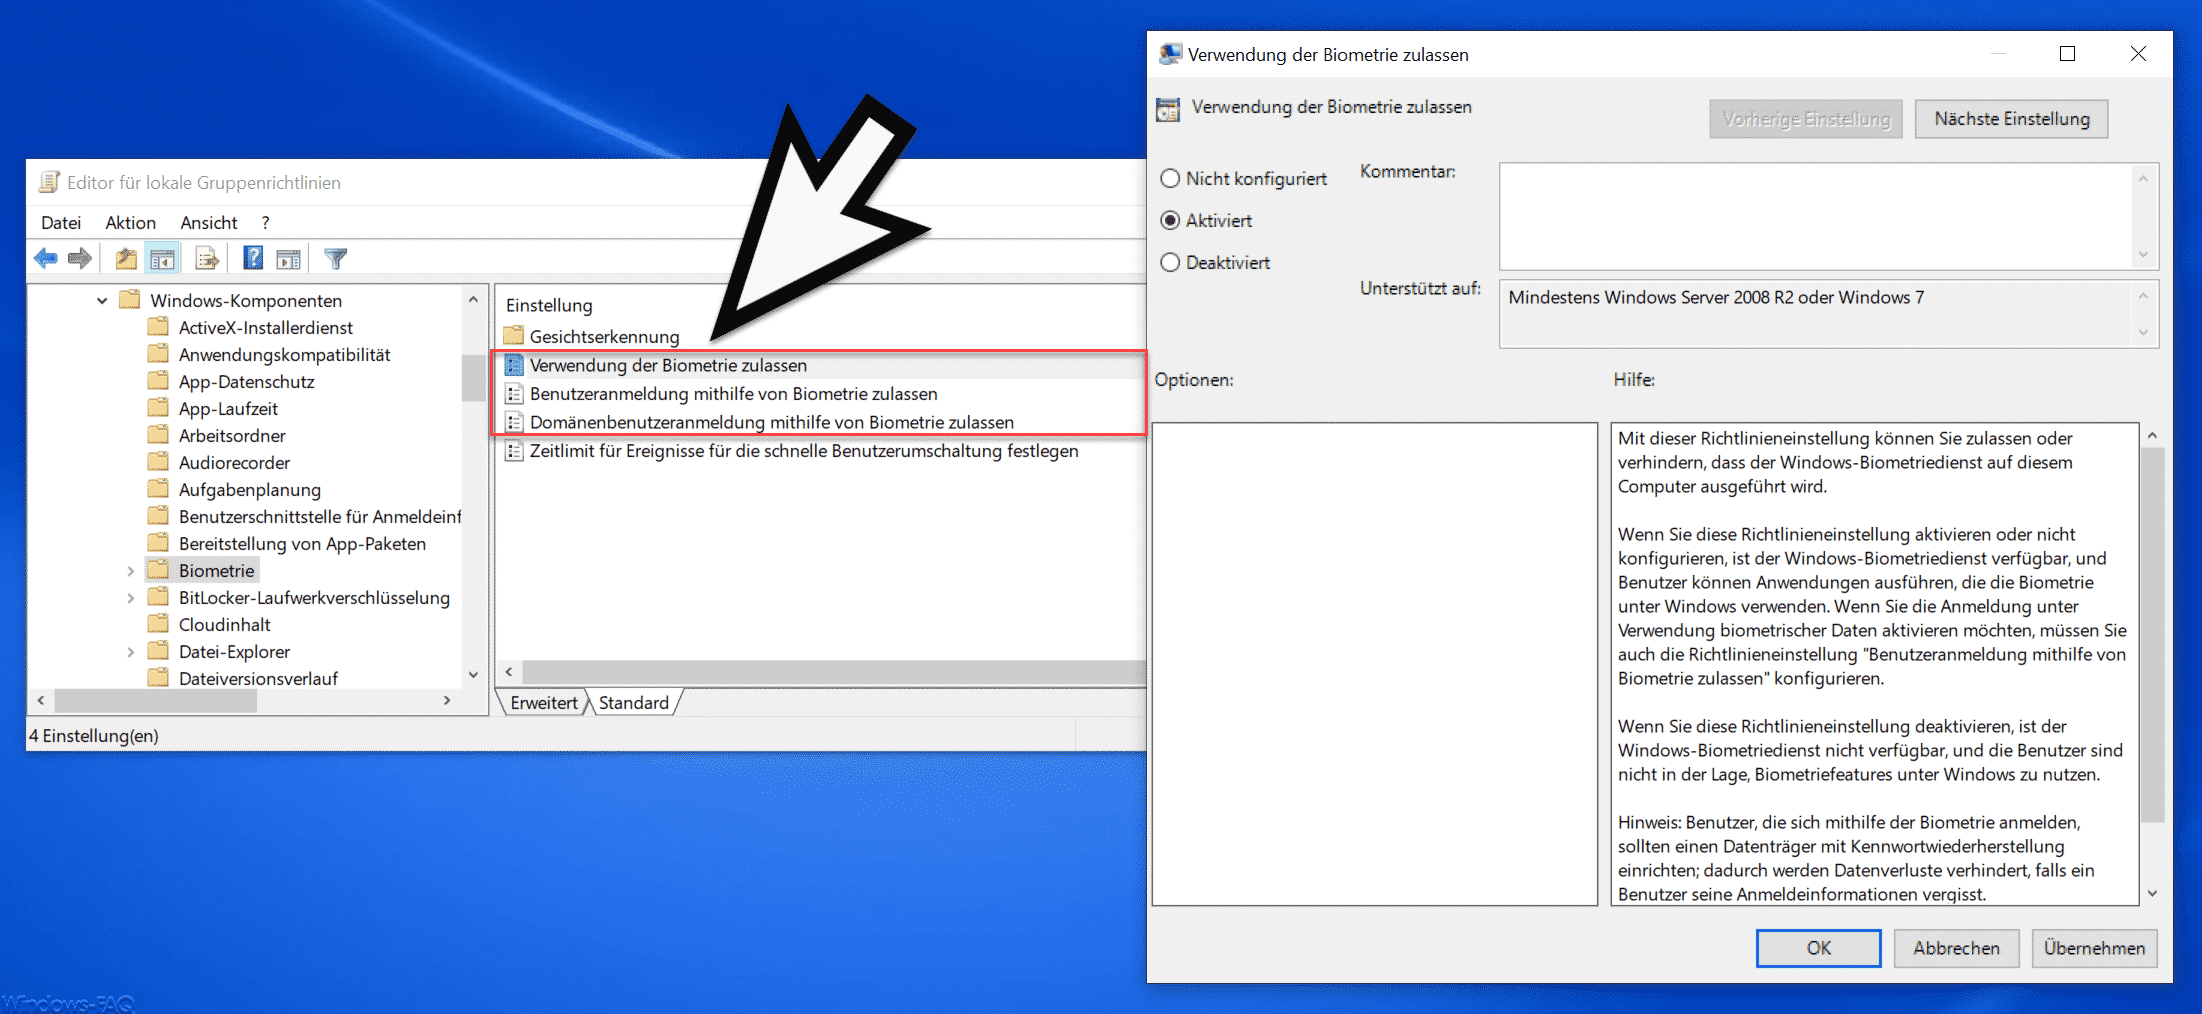This screenshot has height=1014, width=2202.
Task: Maximize the Biometrie policy dialog
Action: point(2068,54)
